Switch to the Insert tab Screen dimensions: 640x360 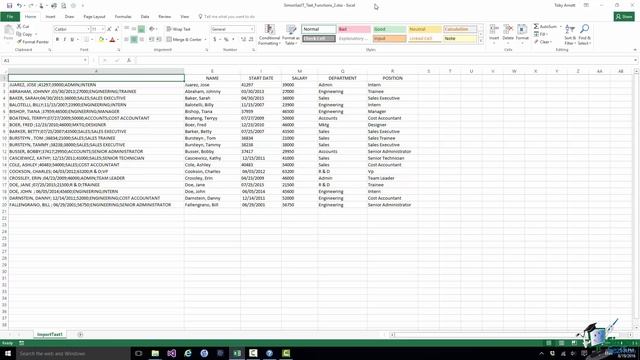pyautogui.click(x=50, y=17)
